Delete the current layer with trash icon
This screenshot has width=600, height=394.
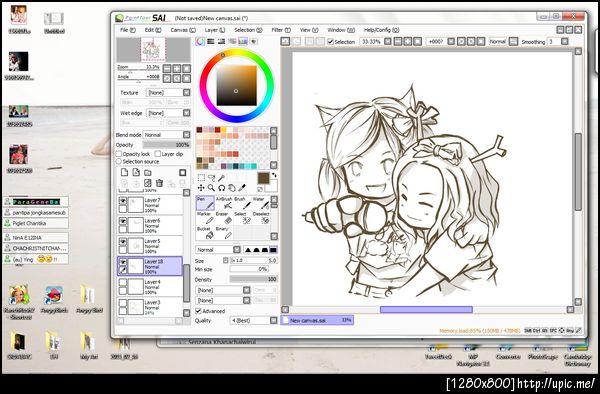[160, 183]
